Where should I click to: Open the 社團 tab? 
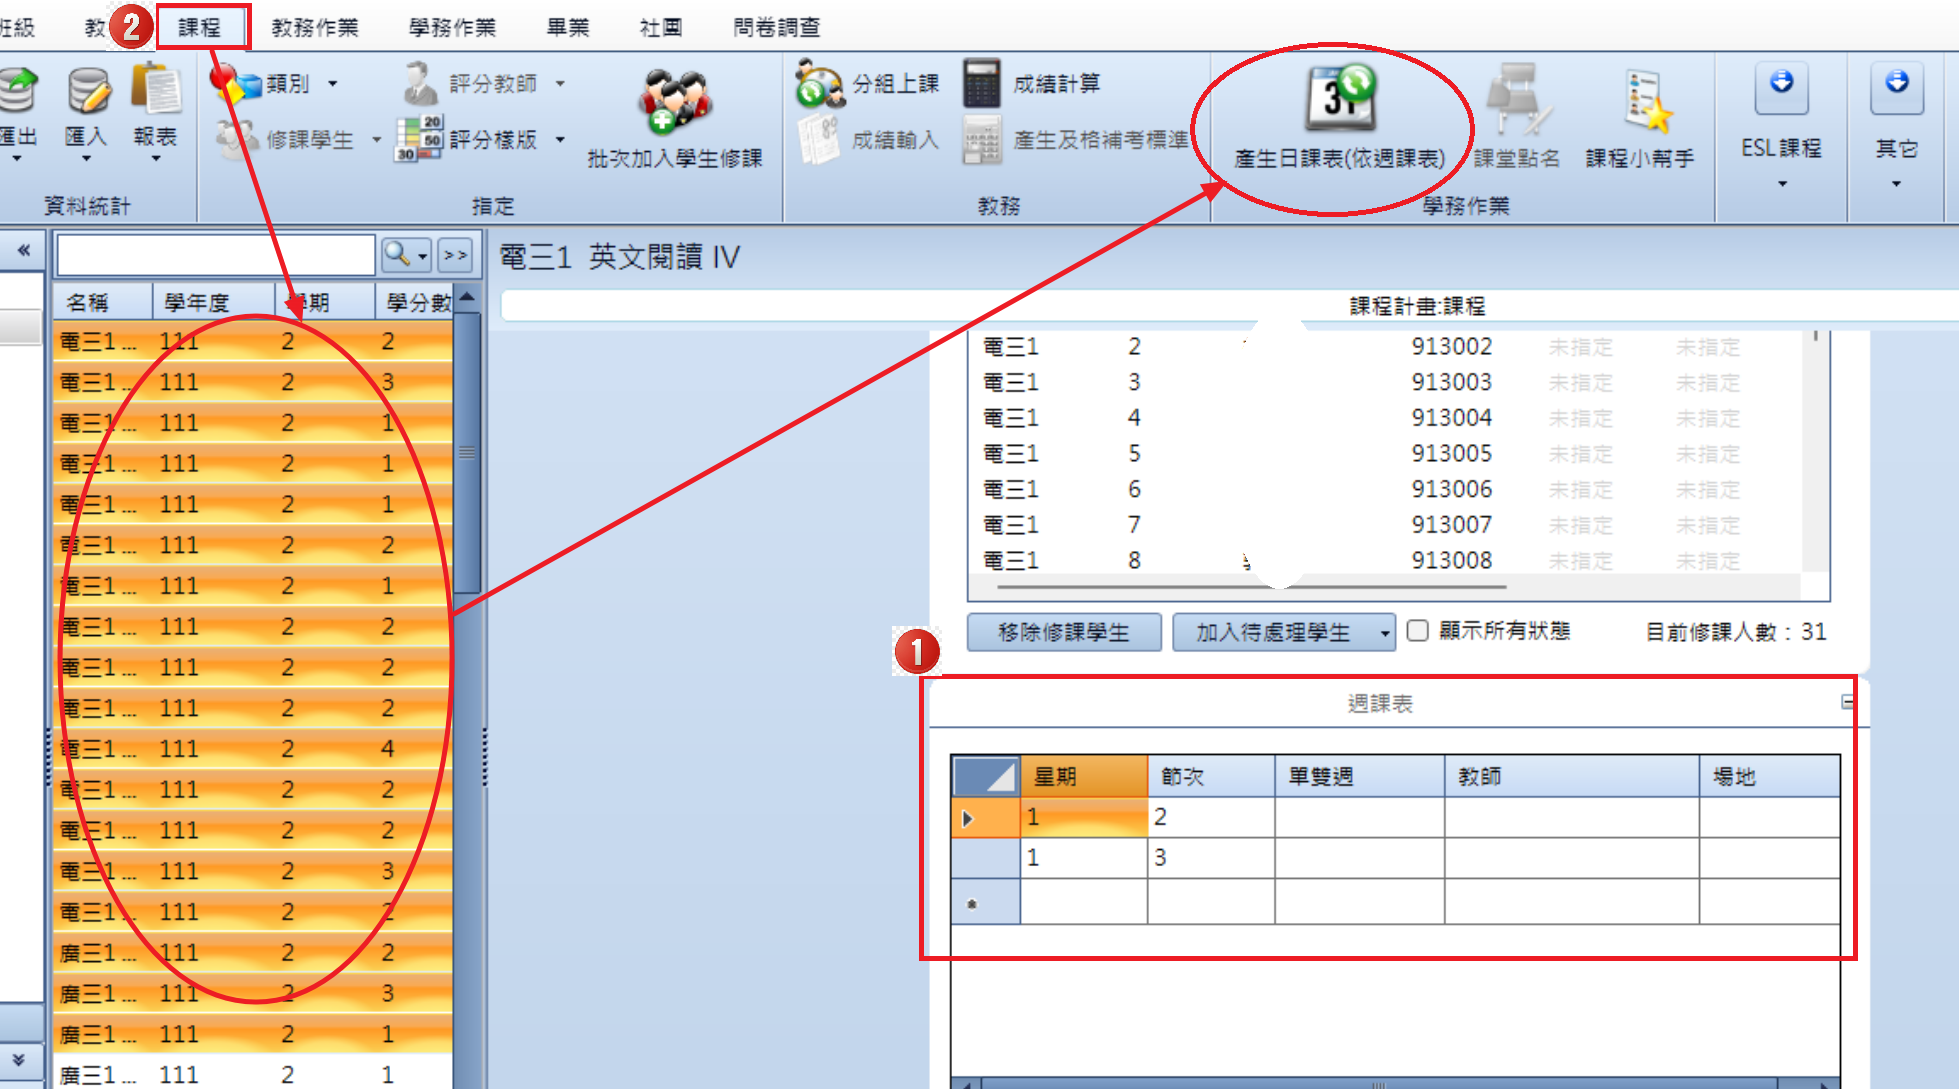coord(660,28)
